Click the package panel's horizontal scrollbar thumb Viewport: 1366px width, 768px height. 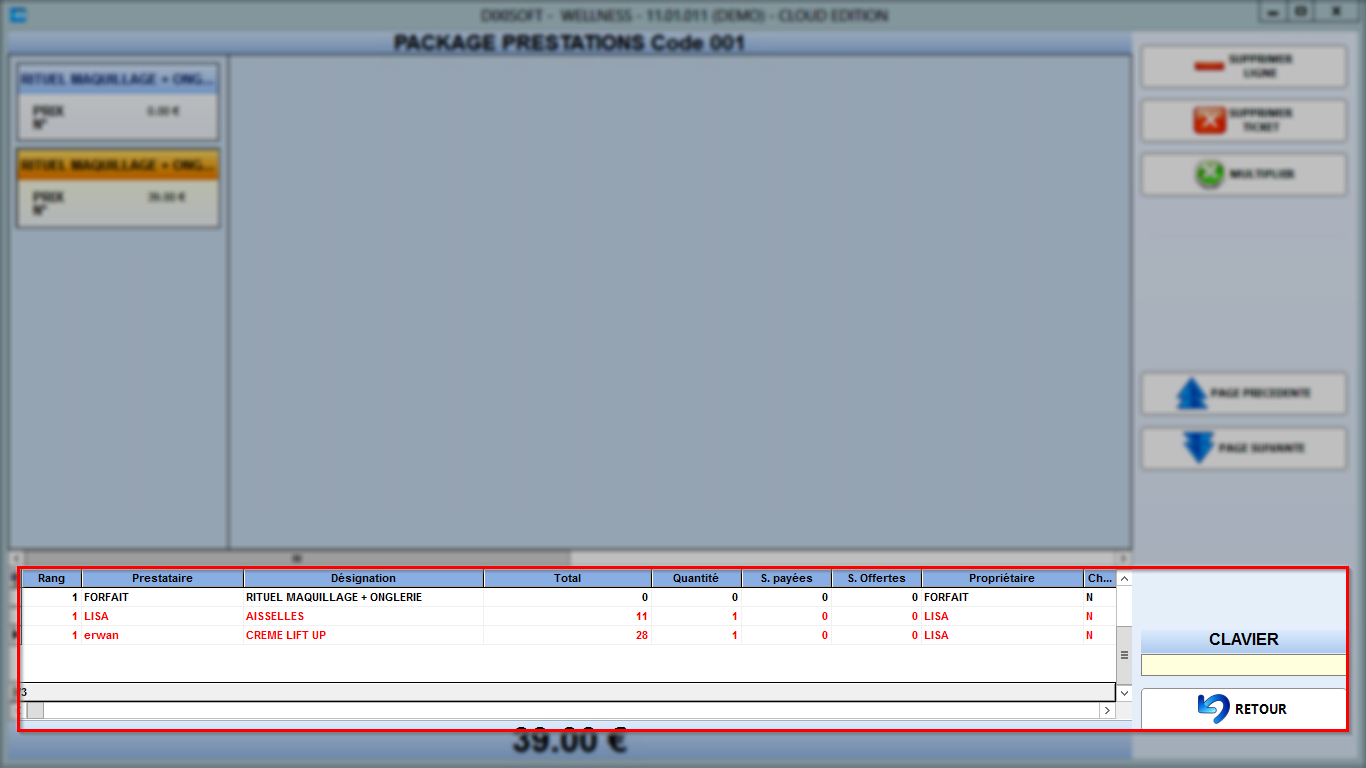click(x=298, y=558)
